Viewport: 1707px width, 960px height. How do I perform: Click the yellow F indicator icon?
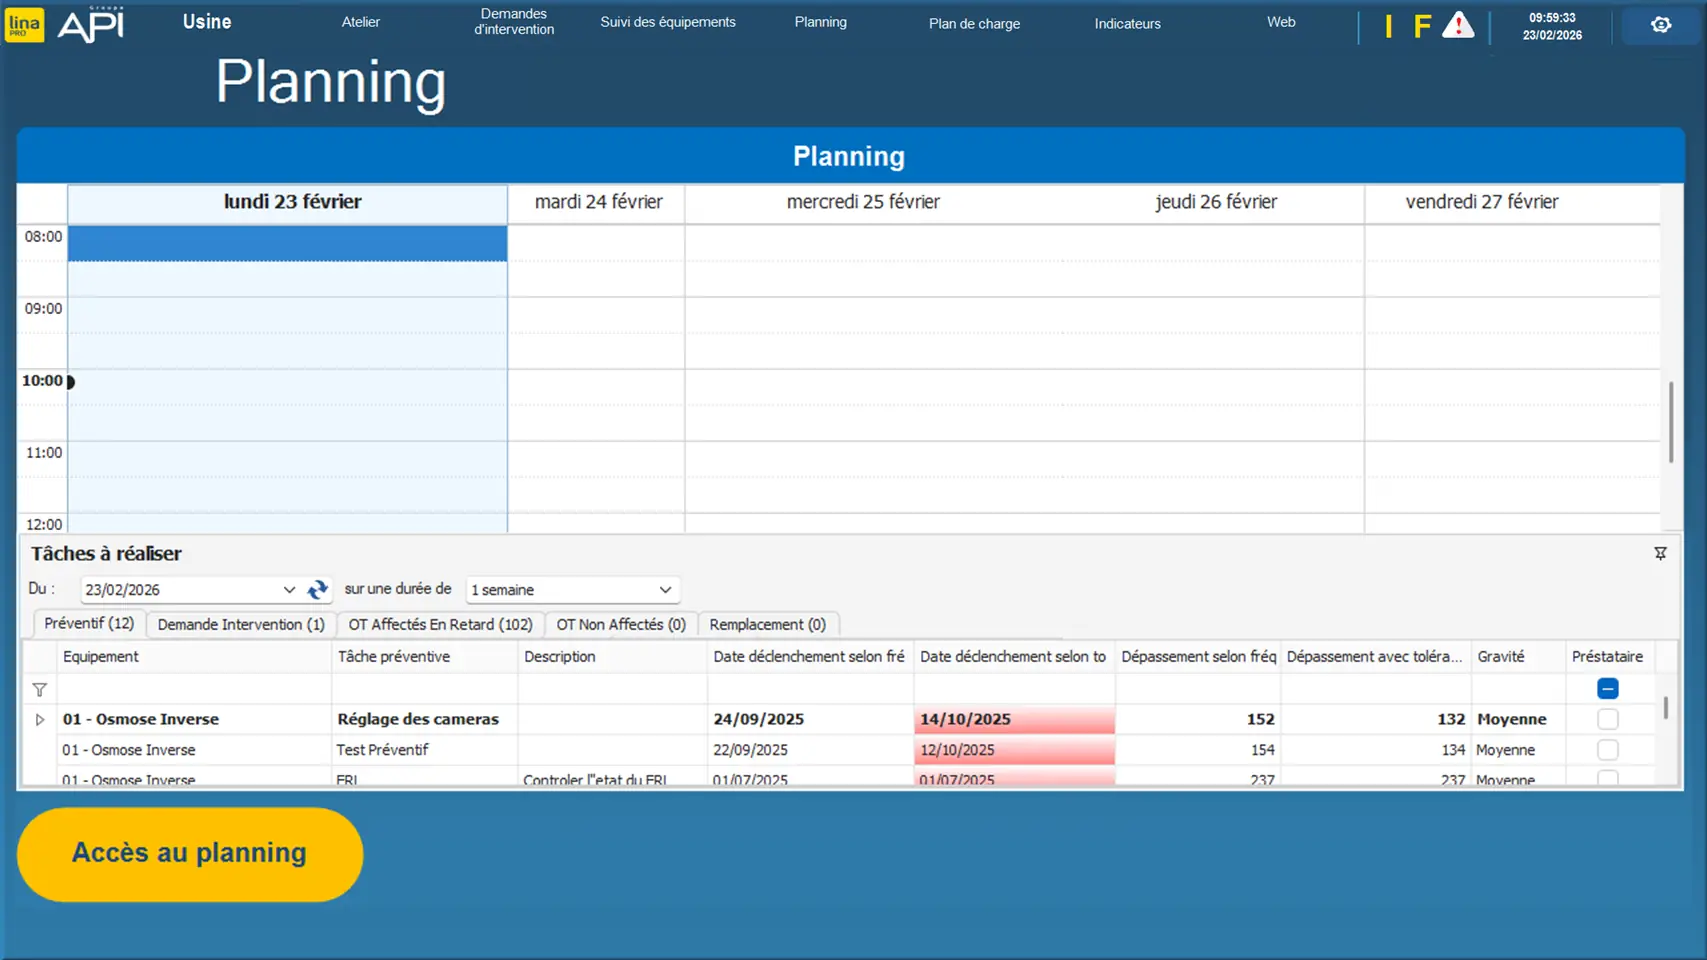coord(1422,26)
